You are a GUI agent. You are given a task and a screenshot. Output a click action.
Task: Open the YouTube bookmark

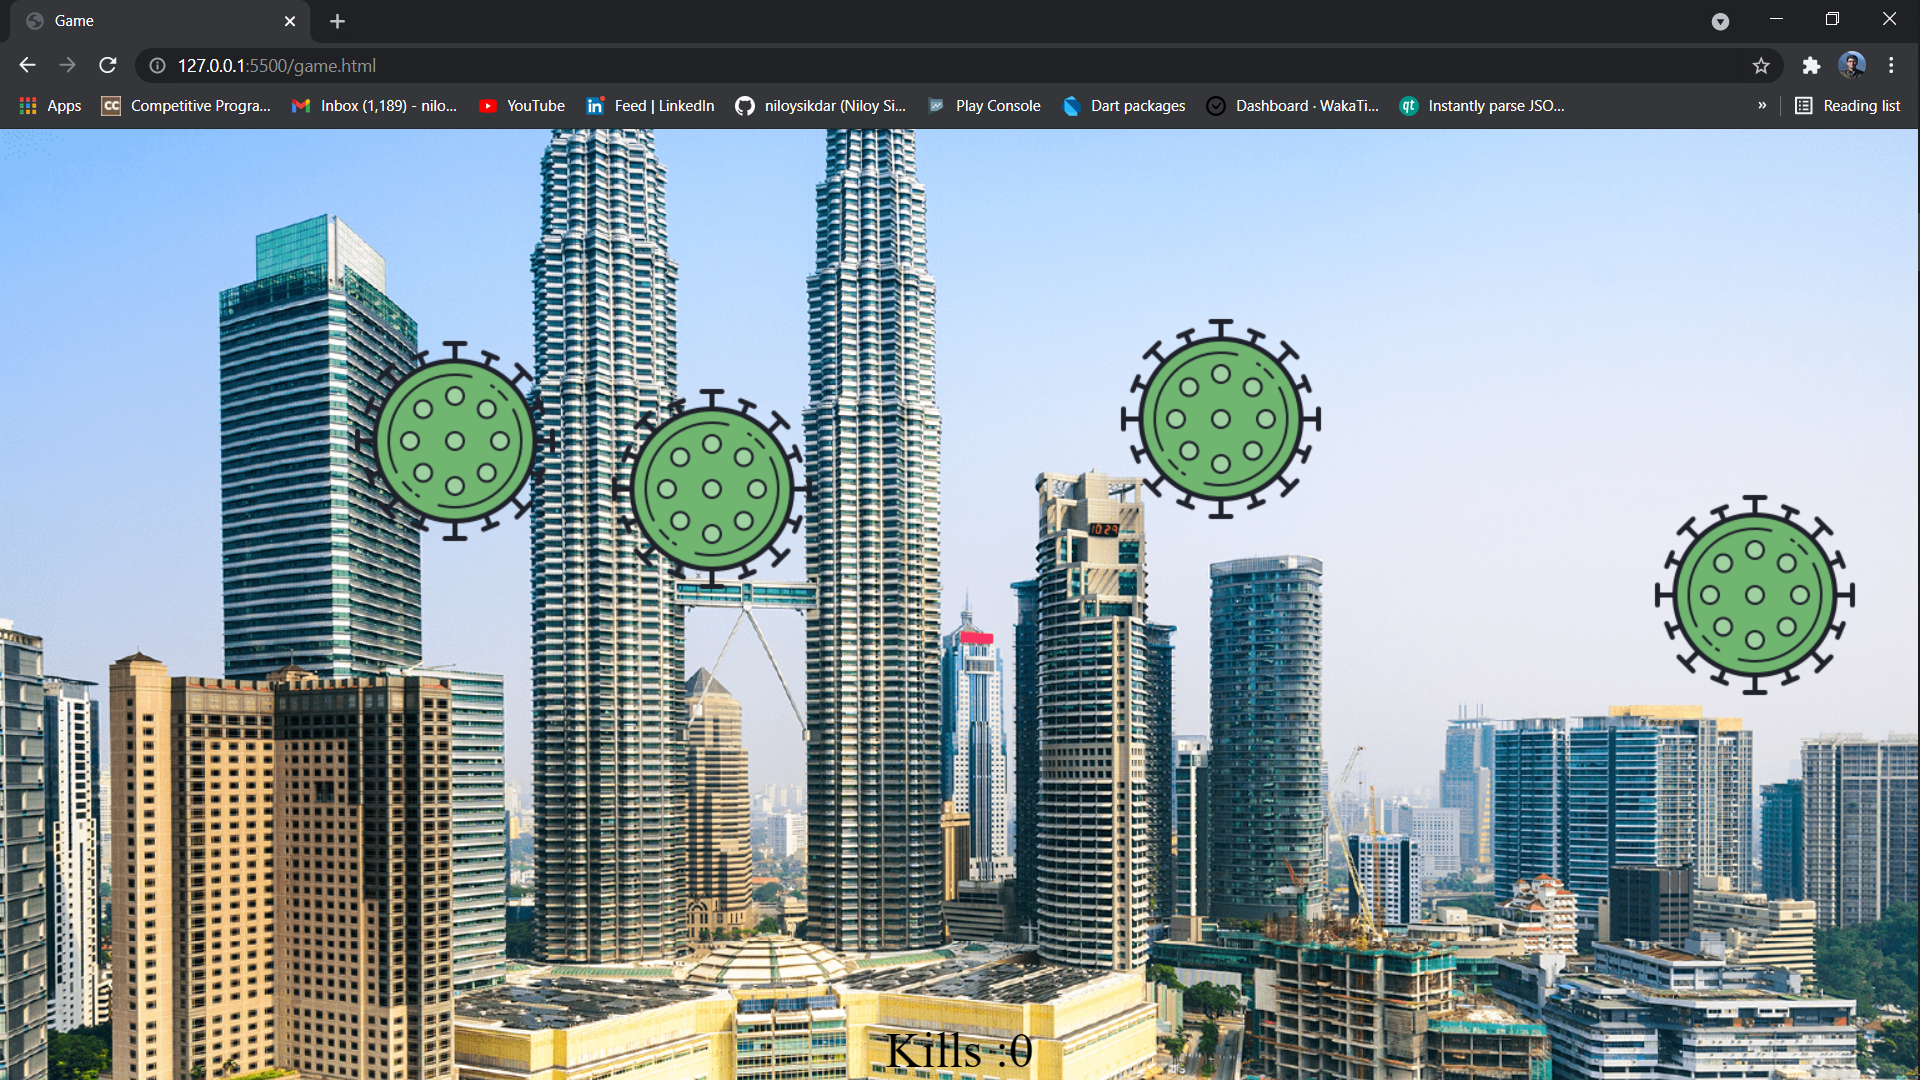point(522,106)
